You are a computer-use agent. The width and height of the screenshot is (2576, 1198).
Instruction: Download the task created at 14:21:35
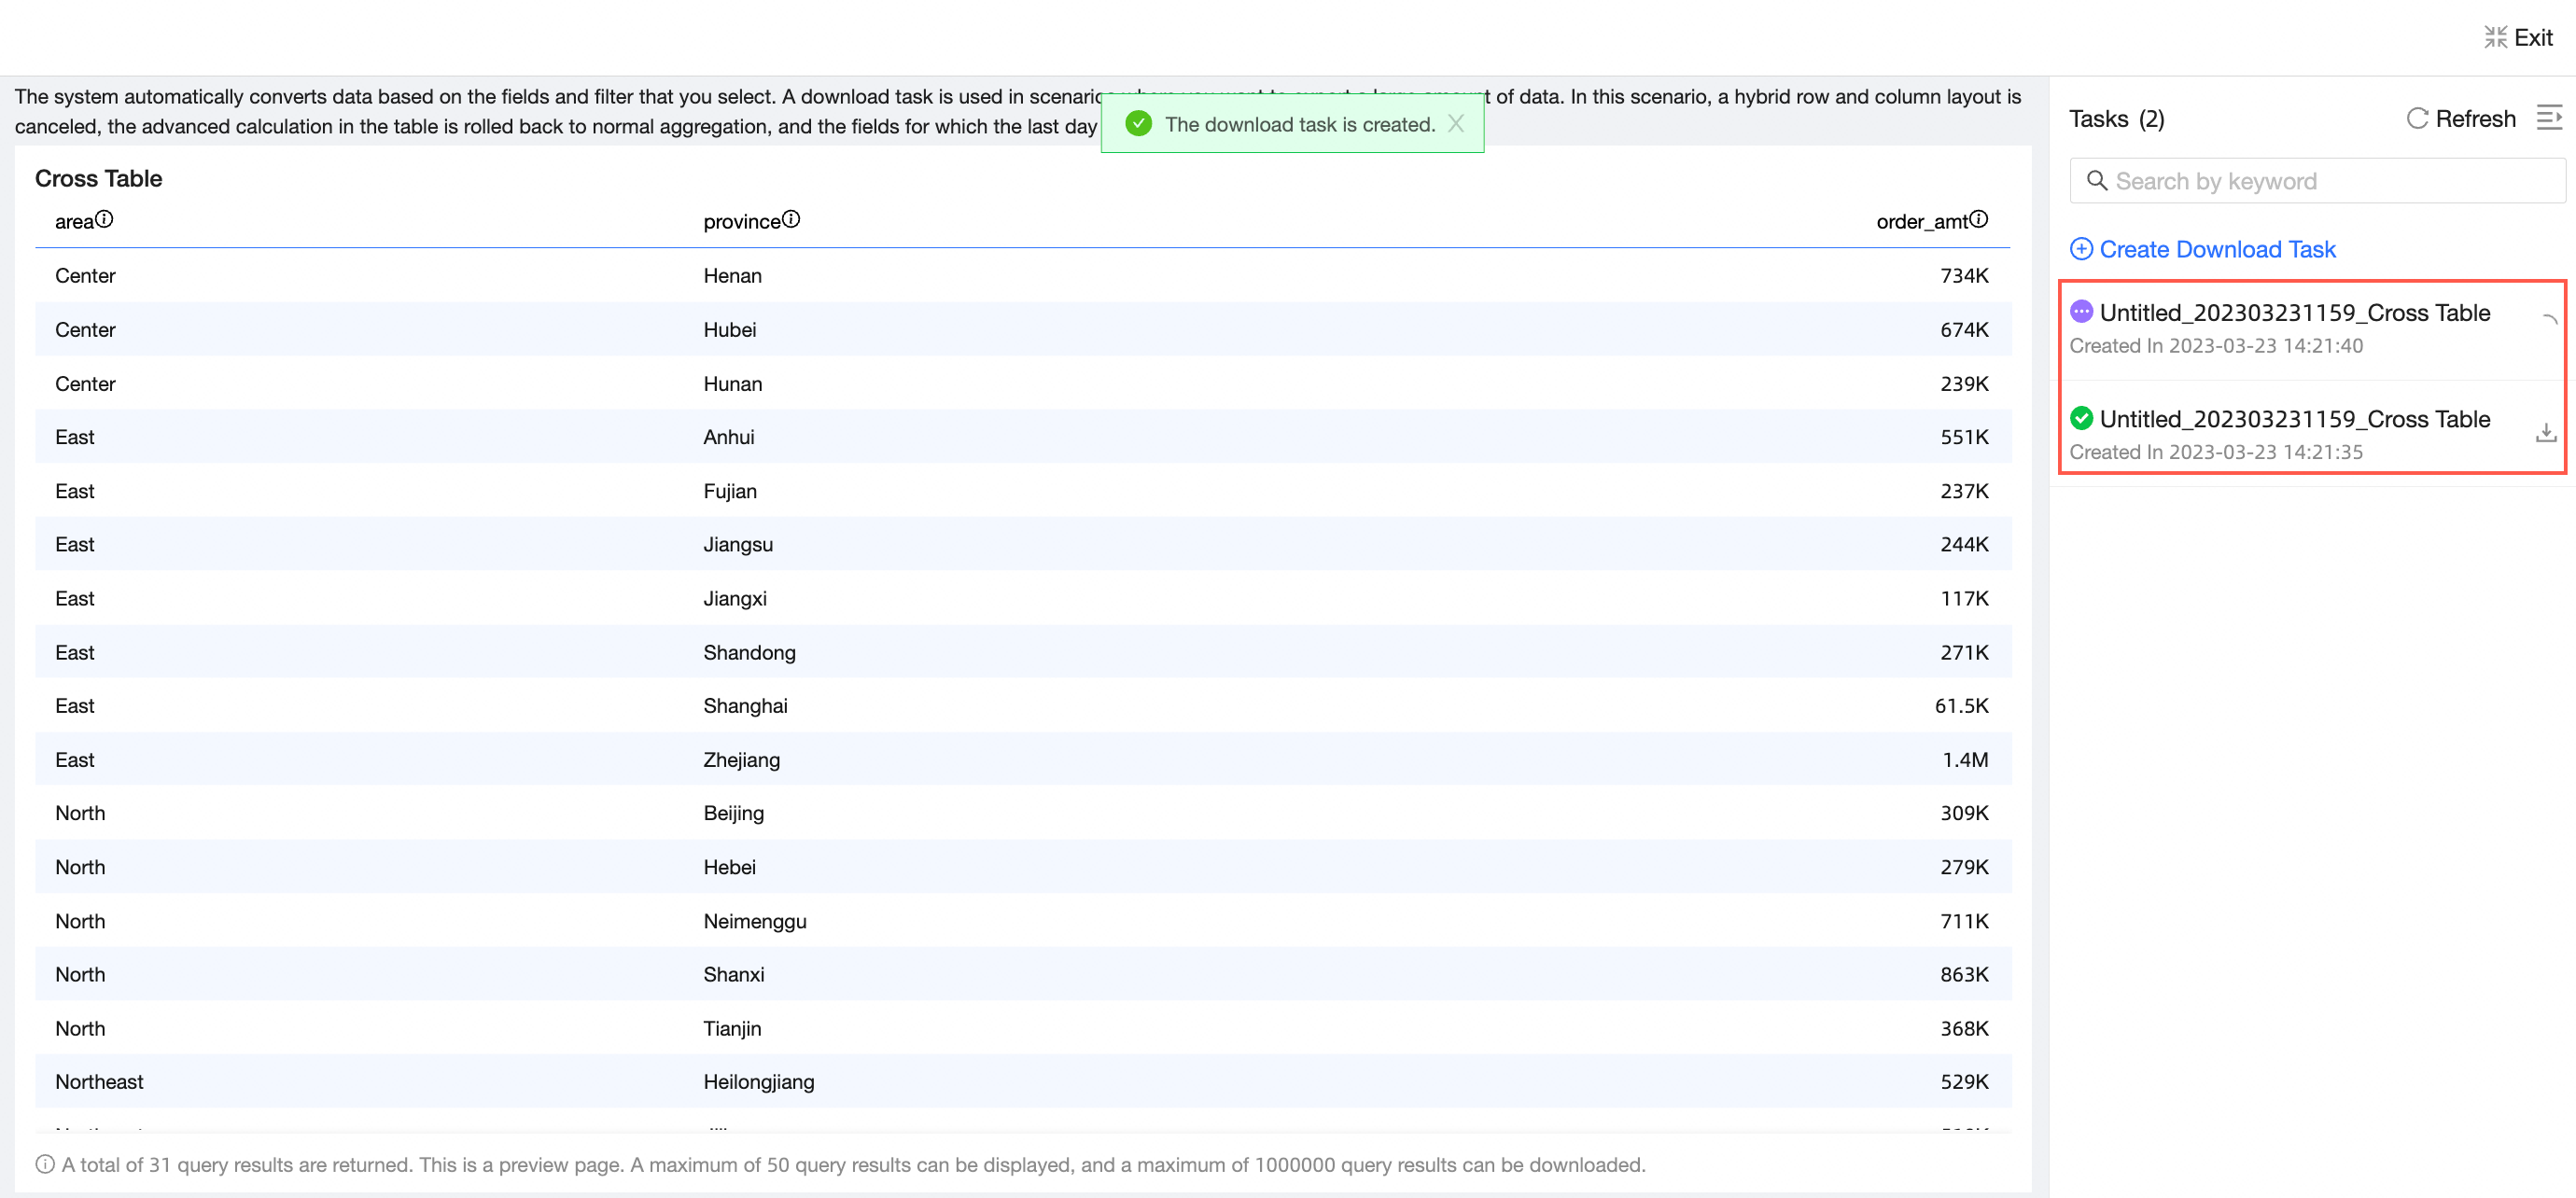point(2546,432)
